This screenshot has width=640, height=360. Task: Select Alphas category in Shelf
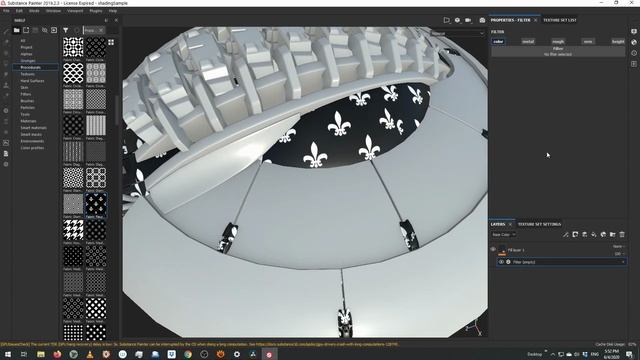26,54
